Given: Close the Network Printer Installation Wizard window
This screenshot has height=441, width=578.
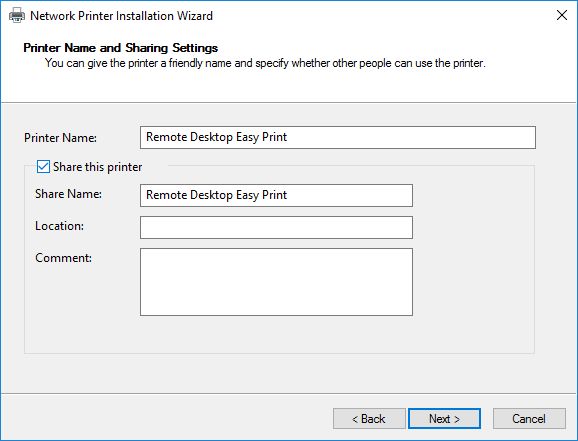Looking at the screenshot, I should pyautogui.click(x=561, y=15).
